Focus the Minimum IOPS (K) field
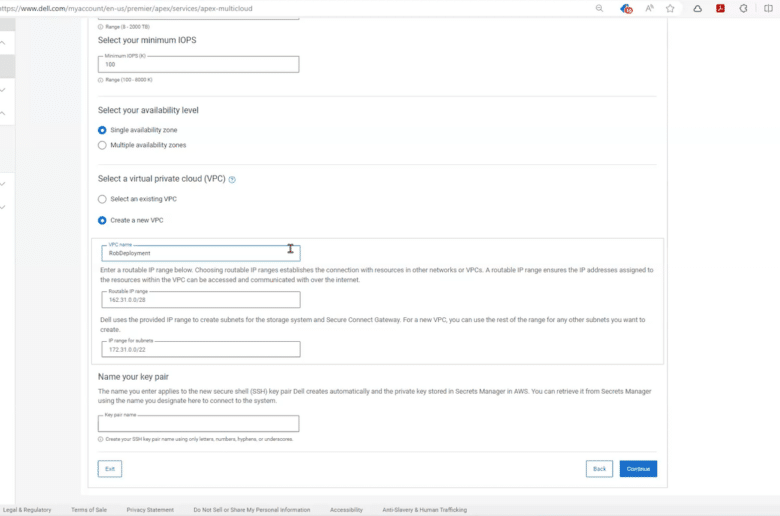The width and height of the screenshot is (780, 516). point(198,64)
